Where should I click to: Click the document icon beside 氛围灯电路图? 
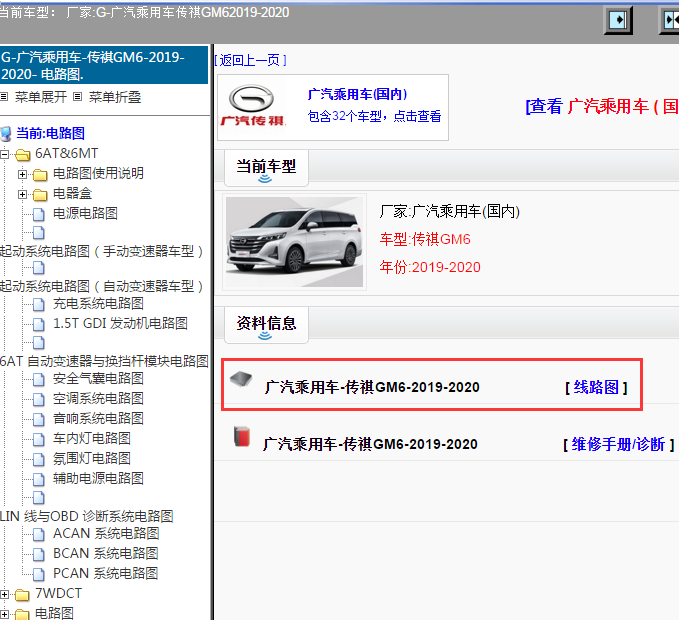click(39, 459)
